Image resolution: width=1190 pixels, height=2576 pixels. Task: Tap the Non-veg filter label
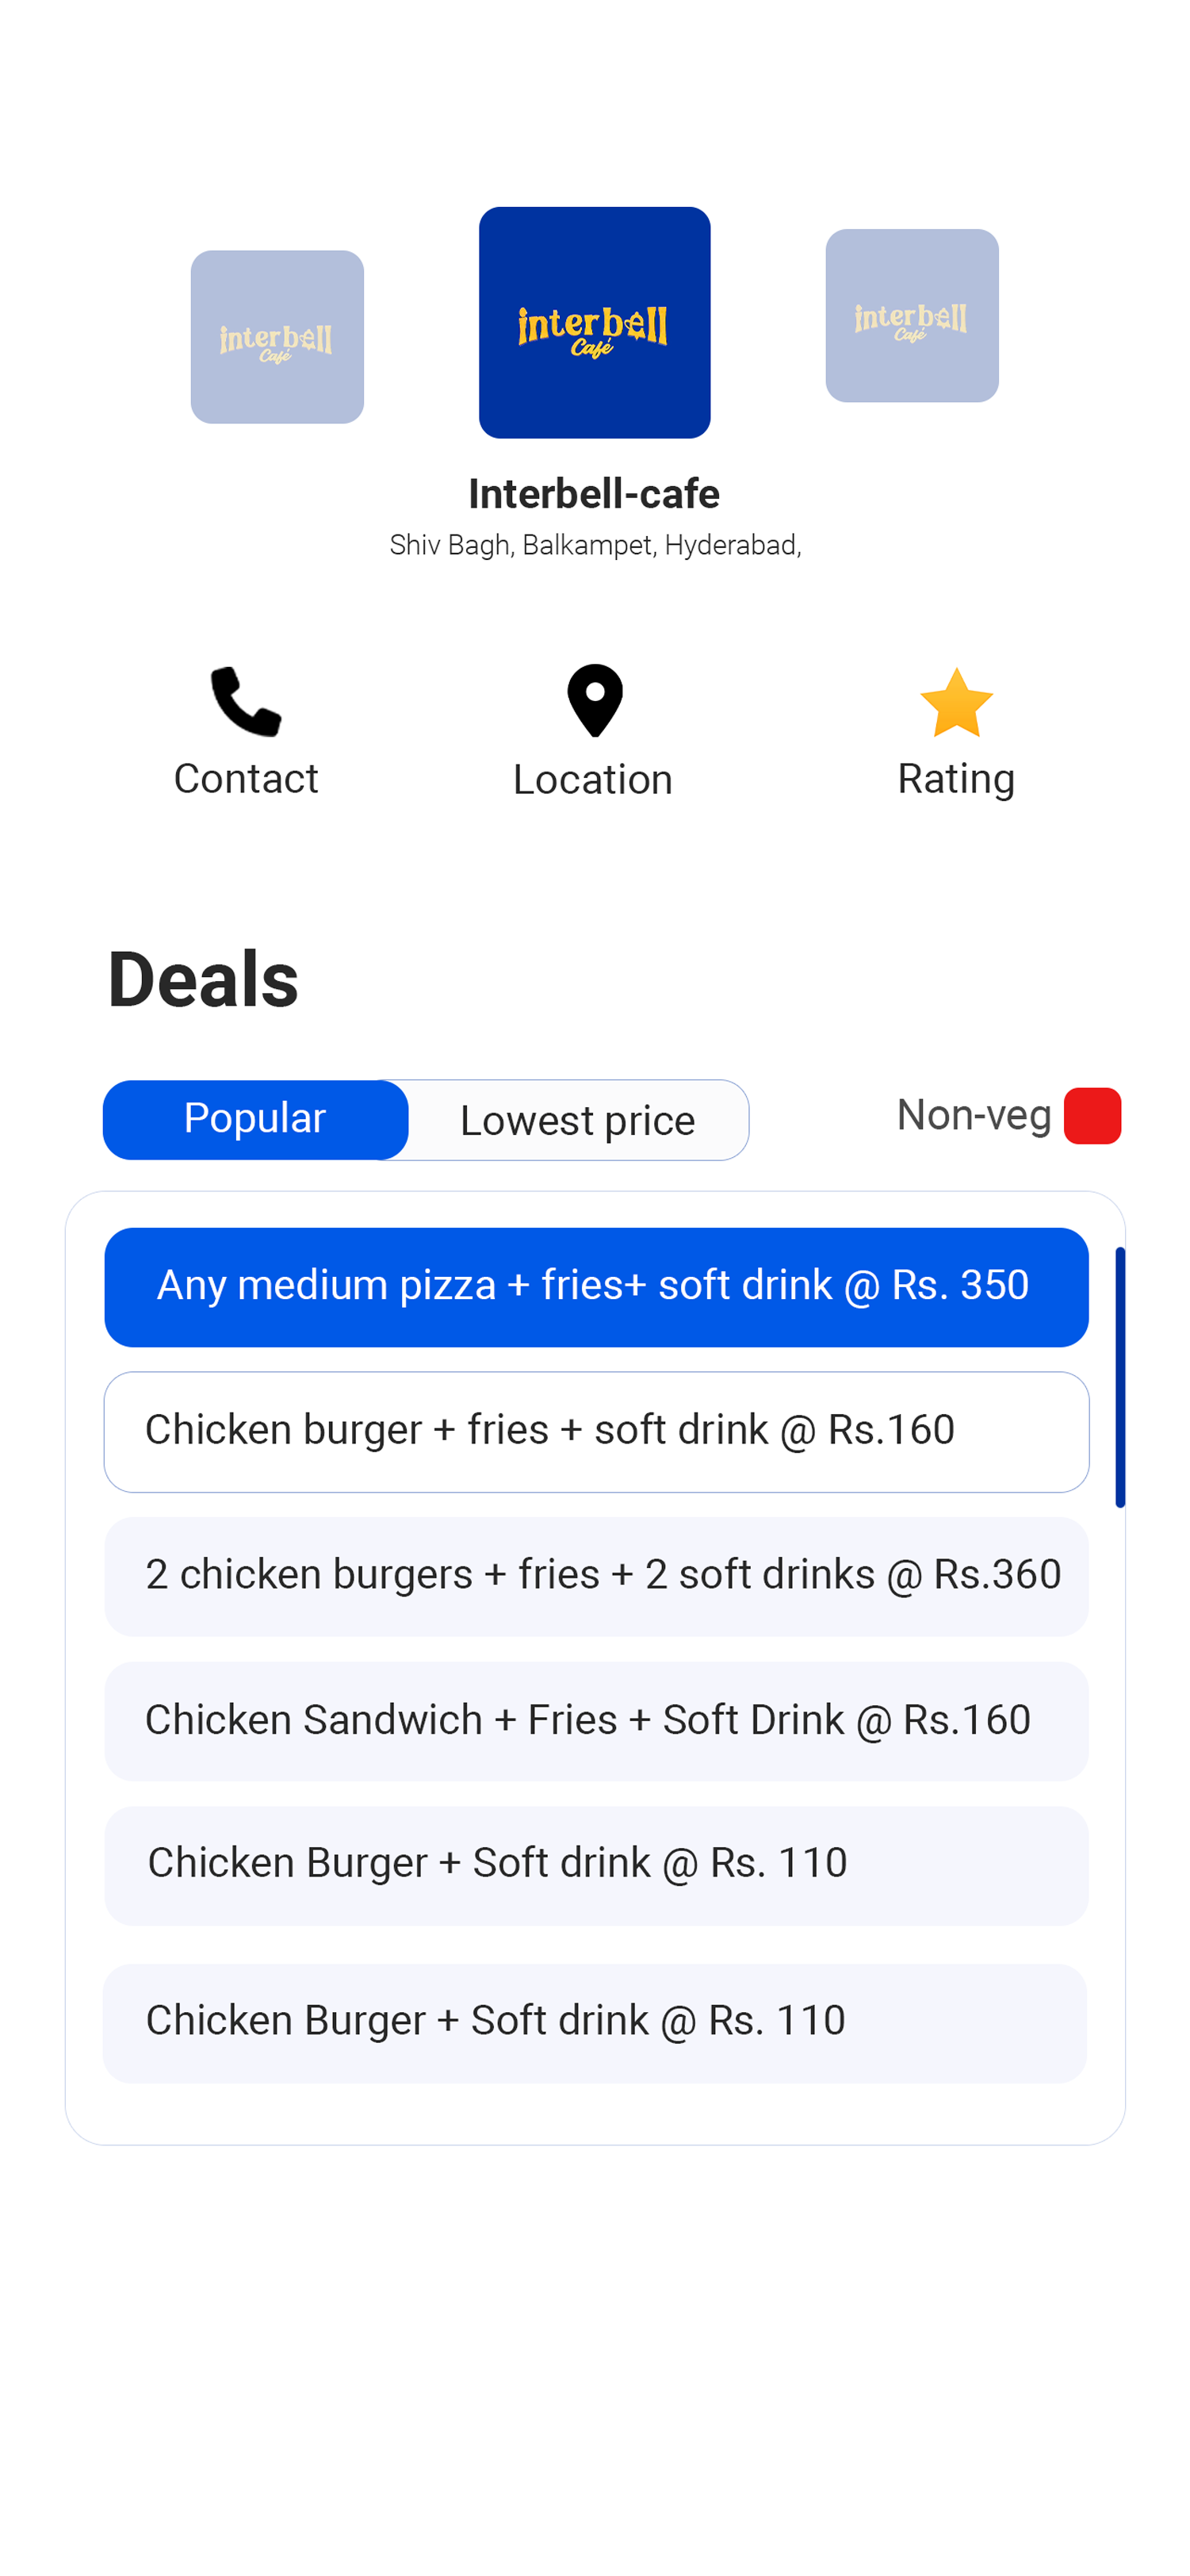click(974, 1115)
